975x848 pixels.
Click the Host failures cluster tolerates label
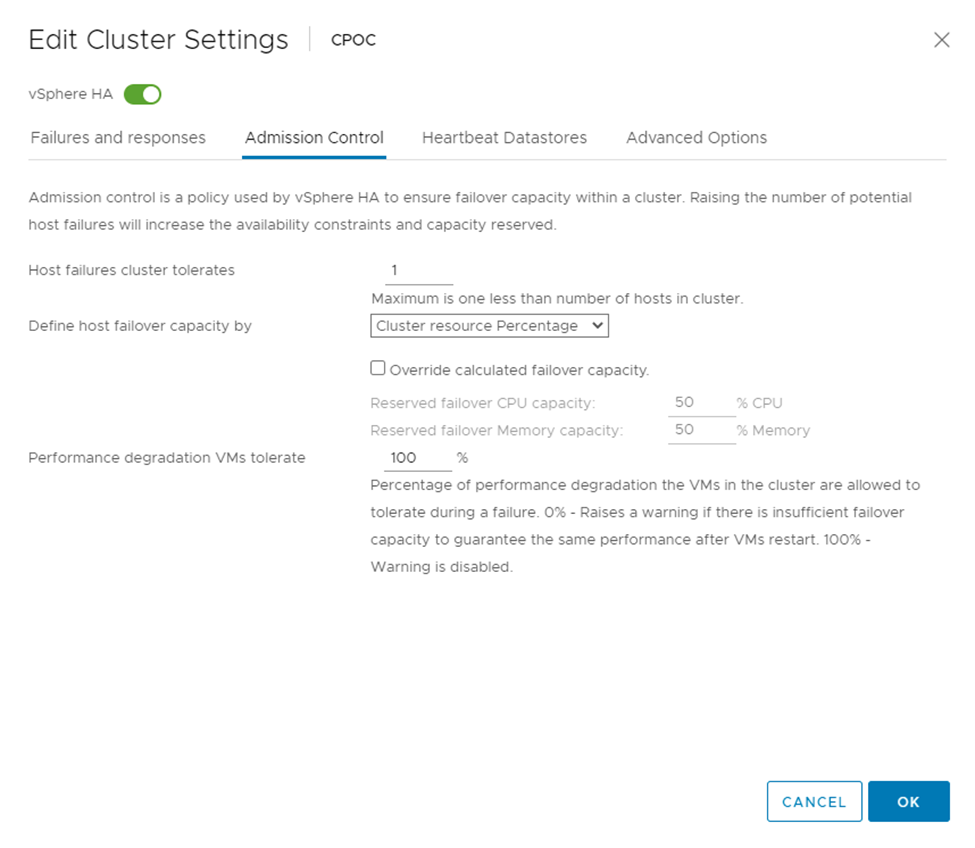tap(131, 270)
